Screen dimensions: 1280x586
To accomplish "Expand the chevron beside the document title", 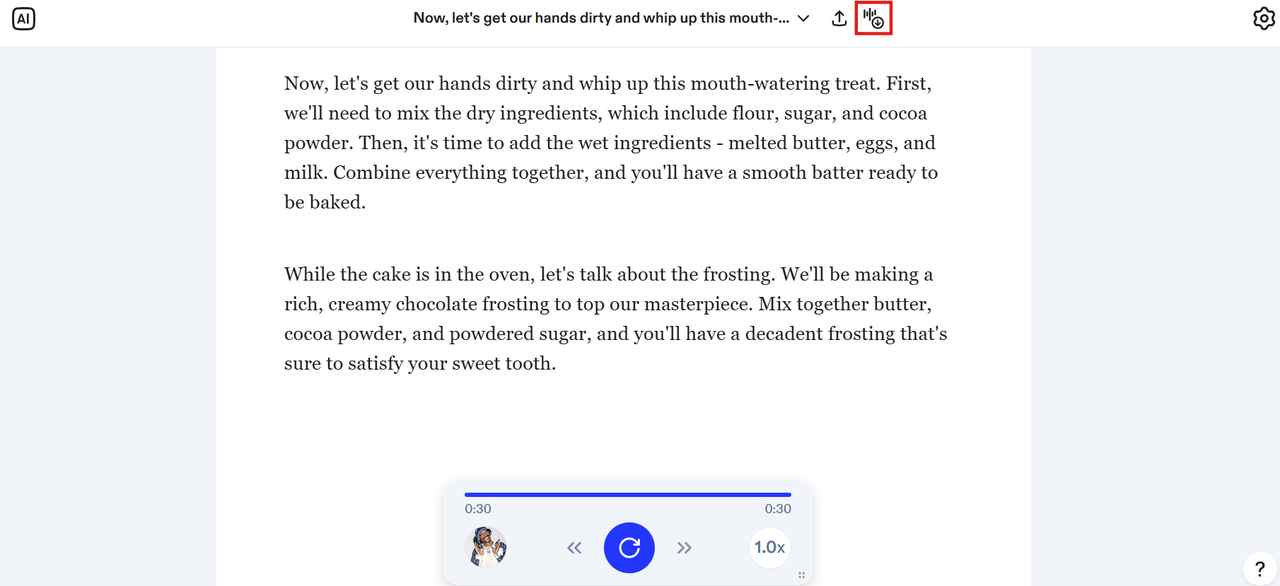I will click(803, 19).
